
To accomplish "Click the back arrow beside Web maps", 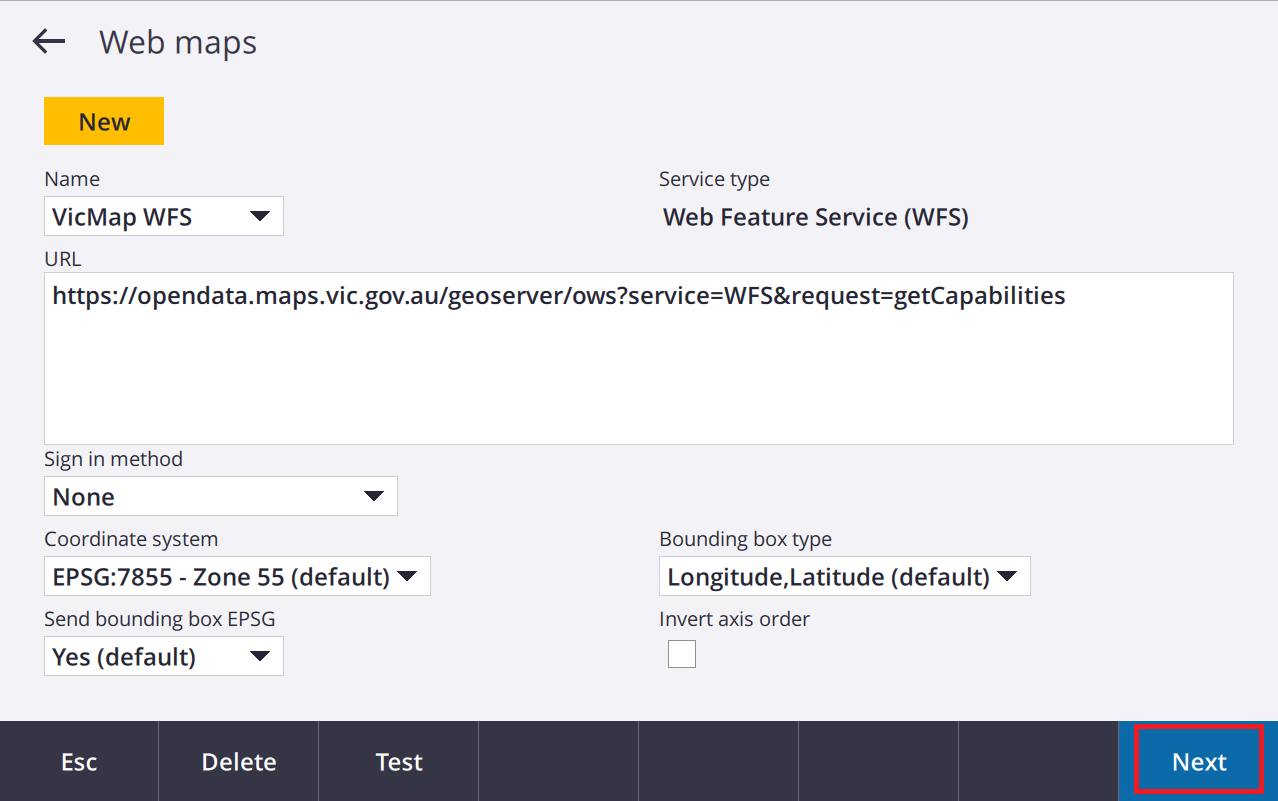I will 48,42.
